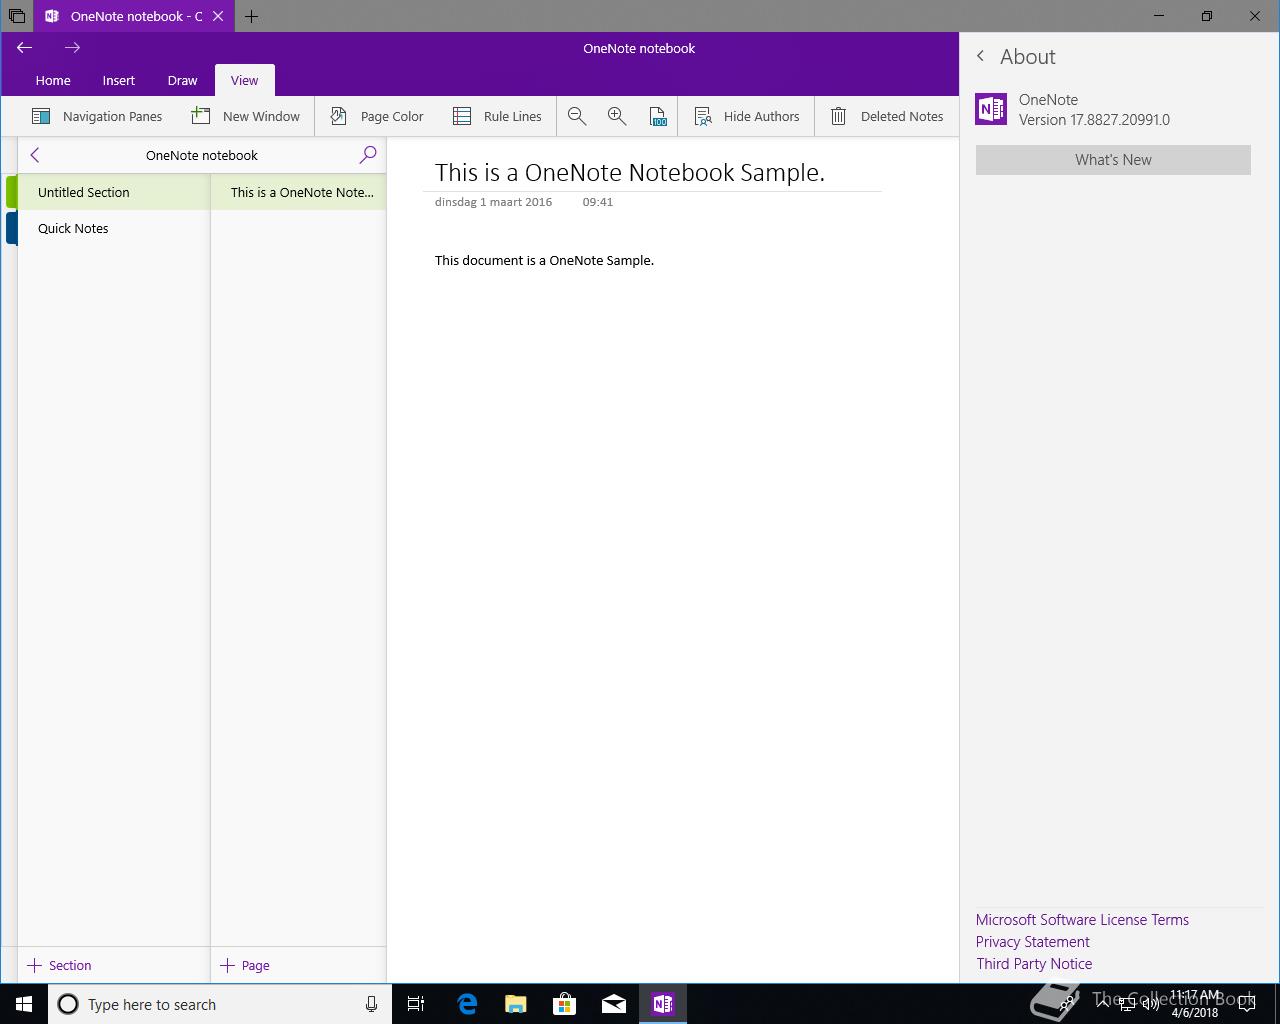
Task: Zoom out of the page
Action: pos(577,116)
